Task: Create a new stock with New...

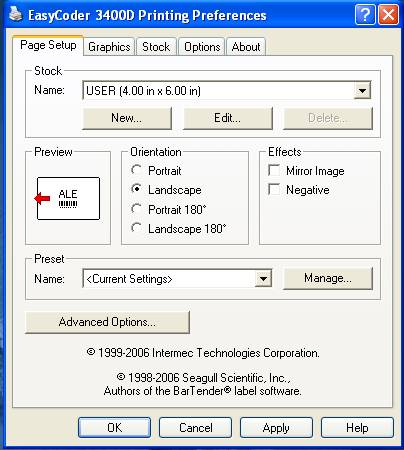Action: 127,118
